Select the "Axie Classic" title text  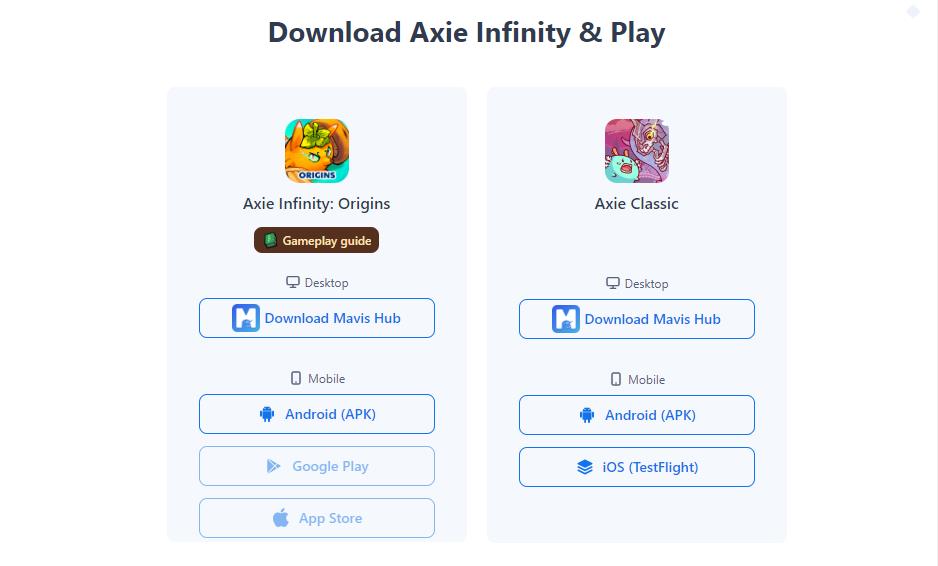636,203
